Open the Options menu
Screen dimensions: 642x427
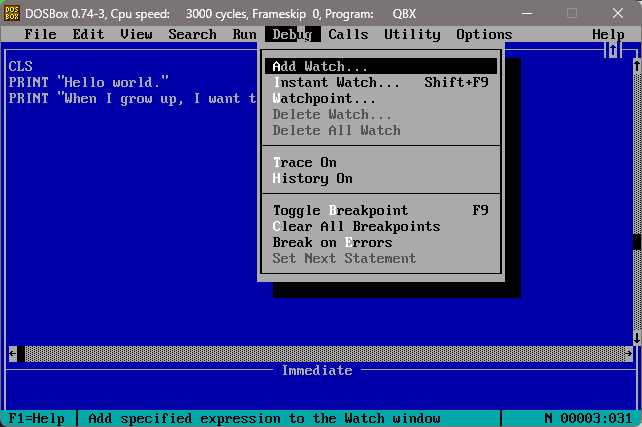click(x=484, y=34)
